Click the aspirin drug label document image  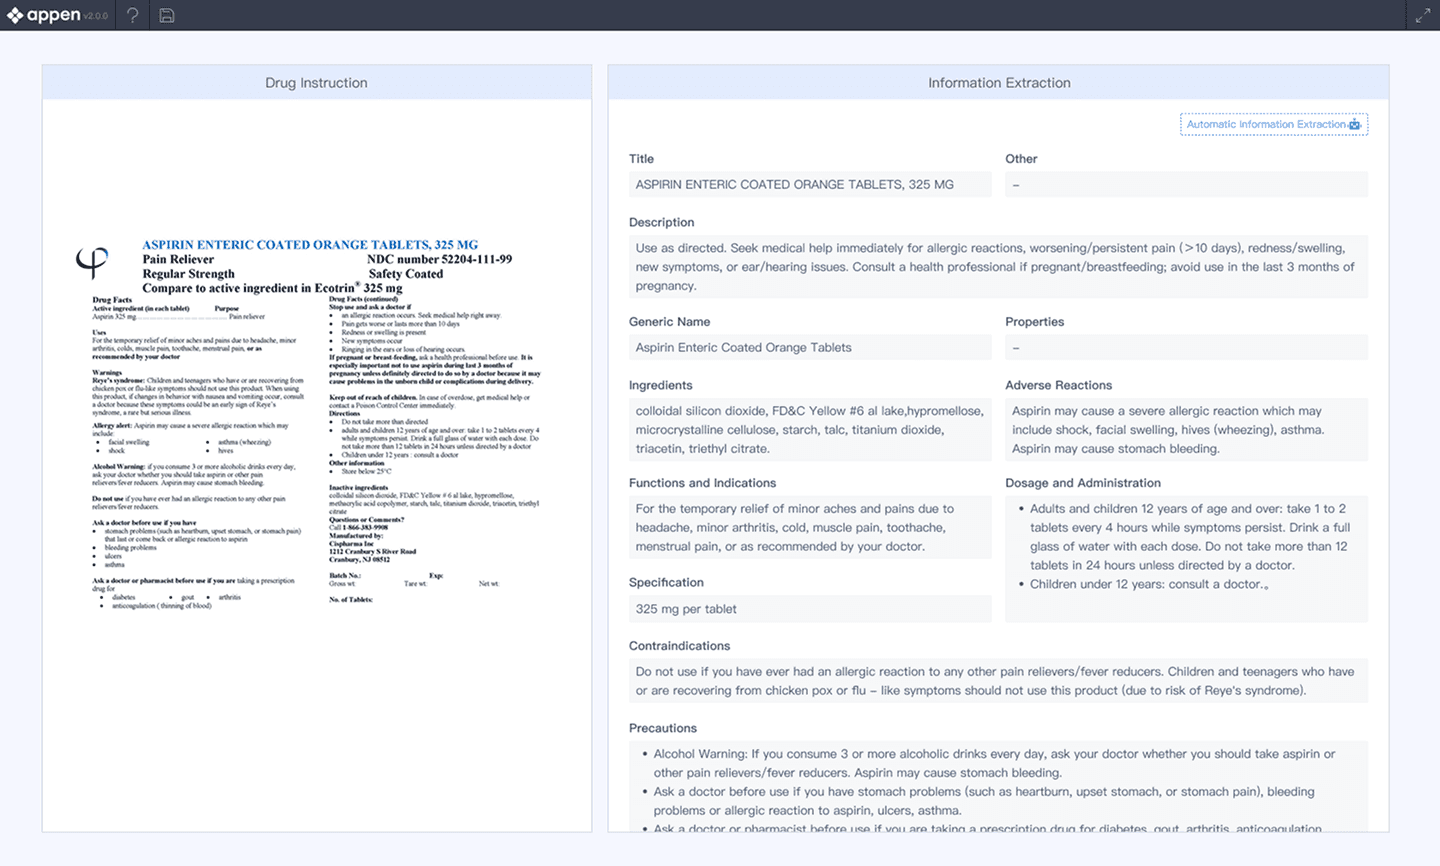(316, 424)
